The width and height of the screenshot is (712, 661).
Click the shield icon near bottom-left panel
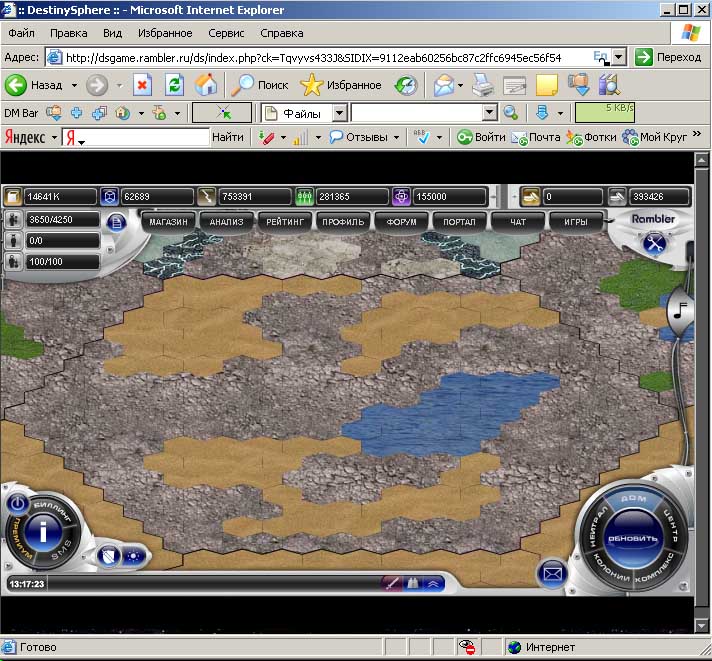109,556
